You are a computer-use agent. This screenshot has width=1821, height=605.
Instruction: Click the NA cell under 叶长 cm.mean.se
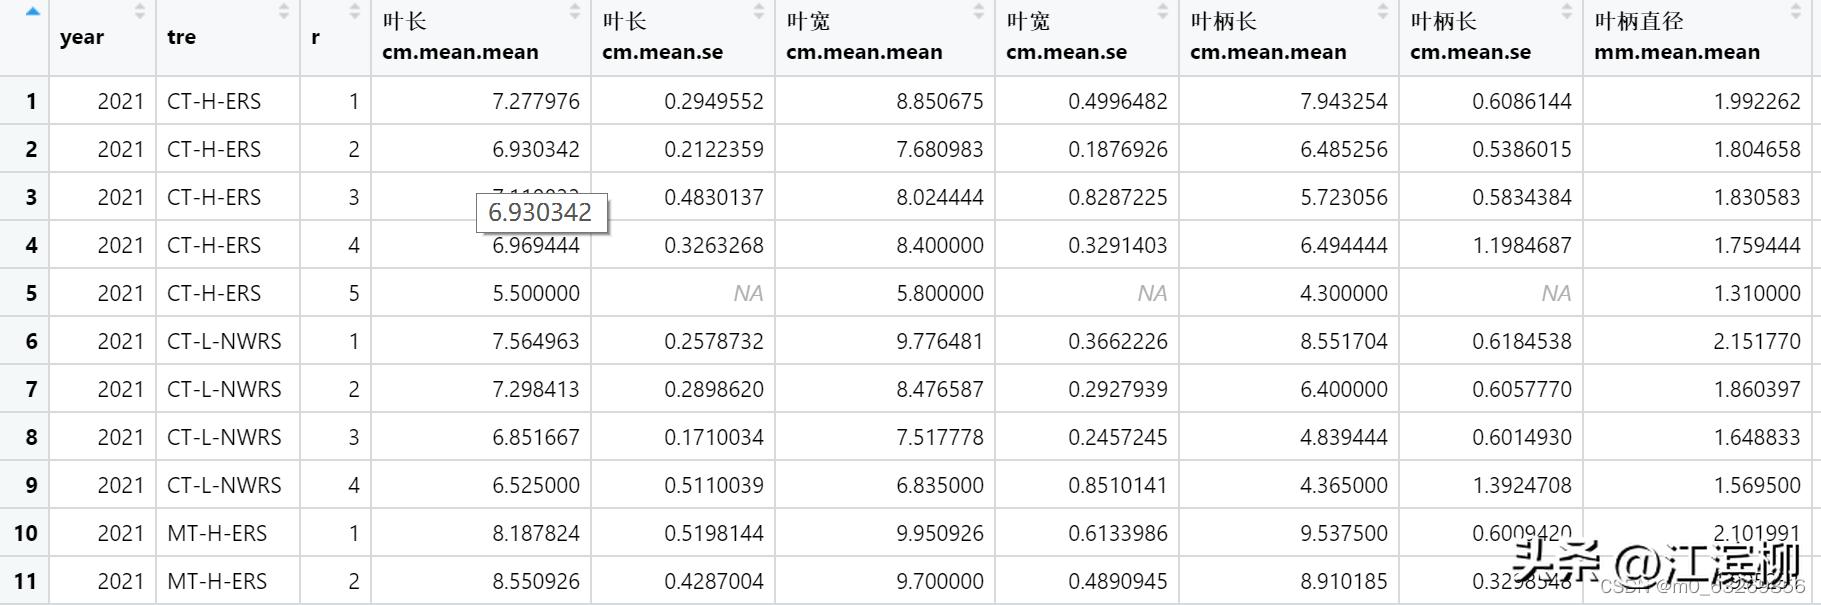tap(747, 293)
